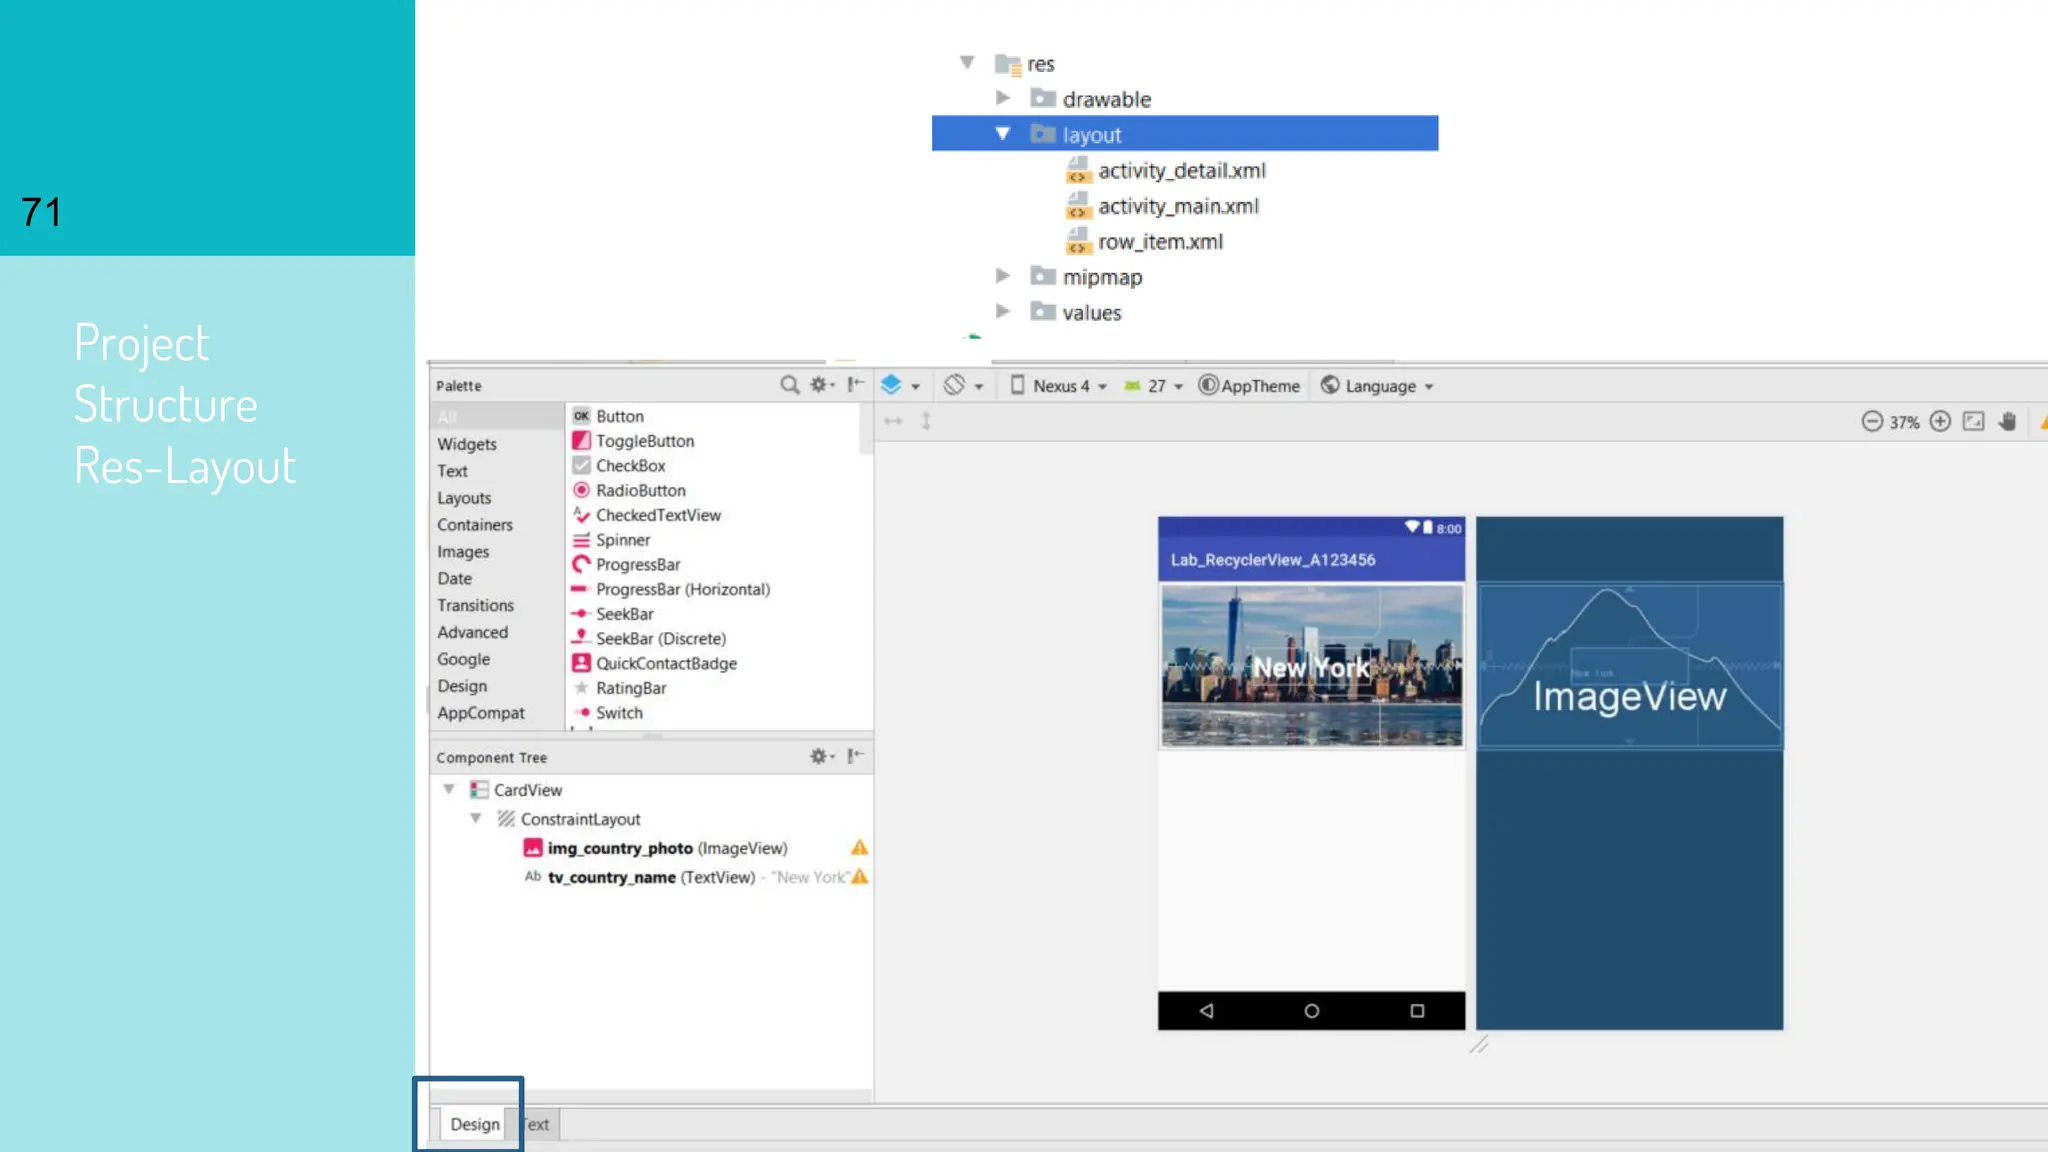The height and width of the screenshot is (1152, 2048).
Task: Open the Nexus 4 device dropdown
Action: (x=1060, y=386)
